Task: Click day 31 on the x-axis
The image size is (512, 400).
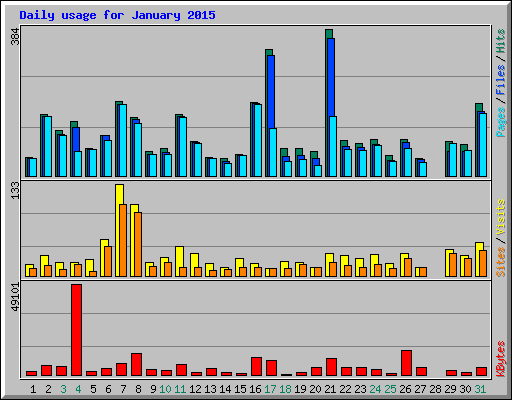Action: click(480, 389)
